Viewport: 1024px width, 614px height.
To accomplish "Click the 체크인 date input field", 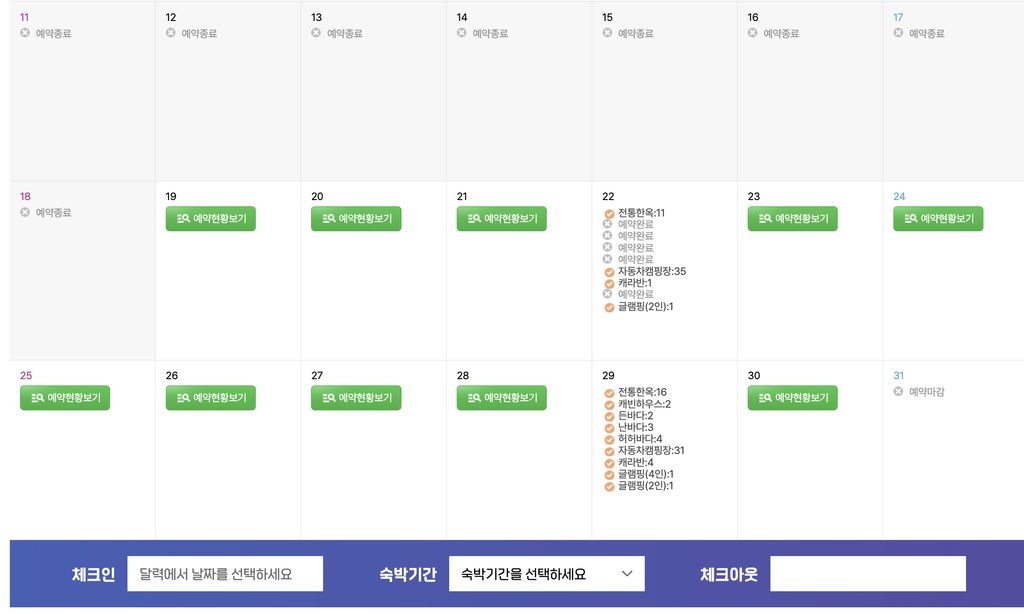I will 225,574.
